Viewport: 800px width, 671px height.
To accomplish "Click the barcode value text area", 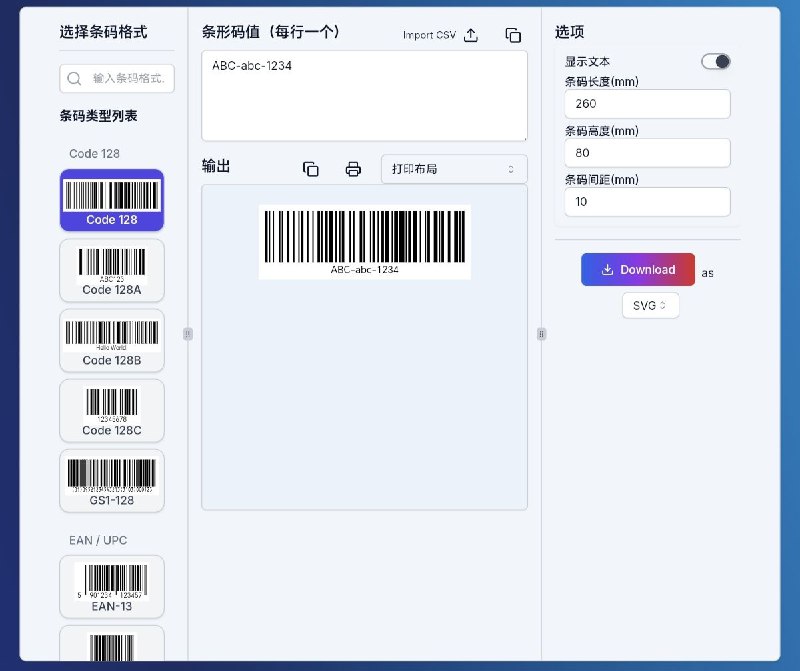I will [364, 95].
